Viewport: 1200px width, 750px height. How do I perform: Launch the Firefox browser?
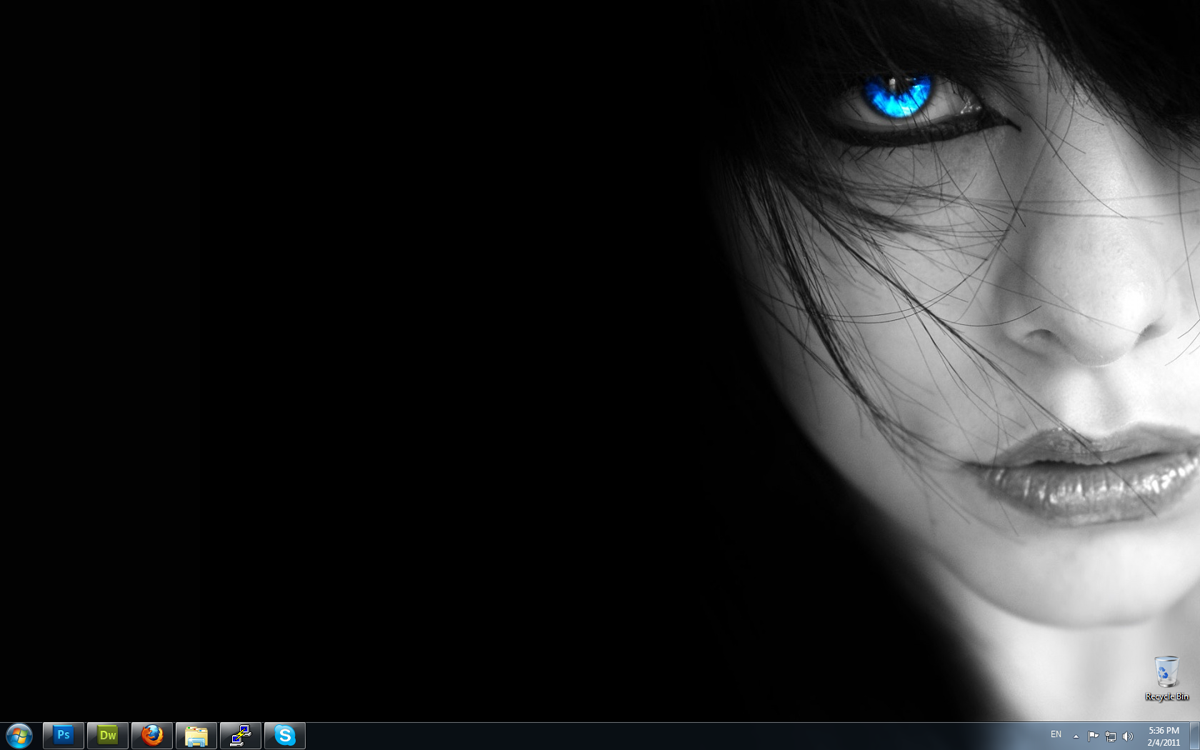point(152,736)
